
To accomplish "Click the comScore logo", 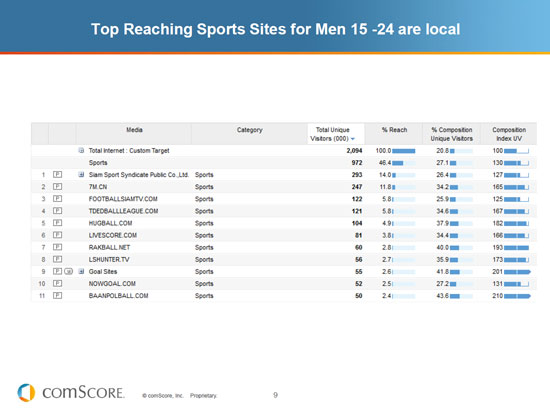I will [71, 392].
